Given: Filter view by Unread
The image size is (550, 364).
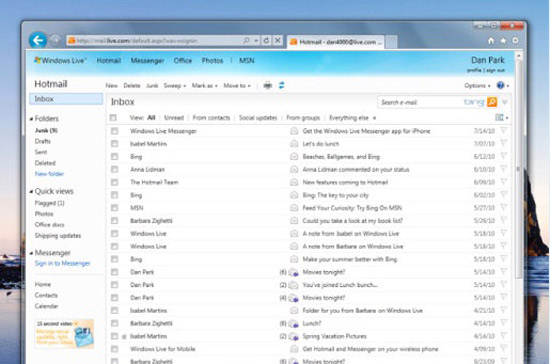Looking at the screenshot, I should [x=174, y=118].
